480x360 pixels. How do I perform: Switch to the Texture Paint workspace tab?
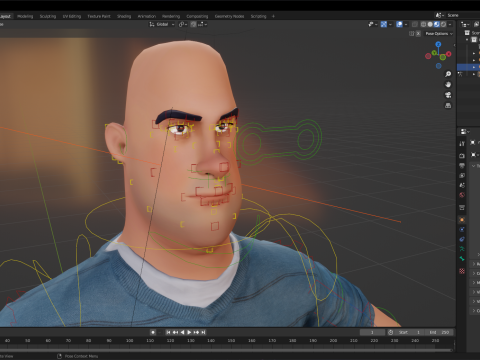[x=99, y=16]
